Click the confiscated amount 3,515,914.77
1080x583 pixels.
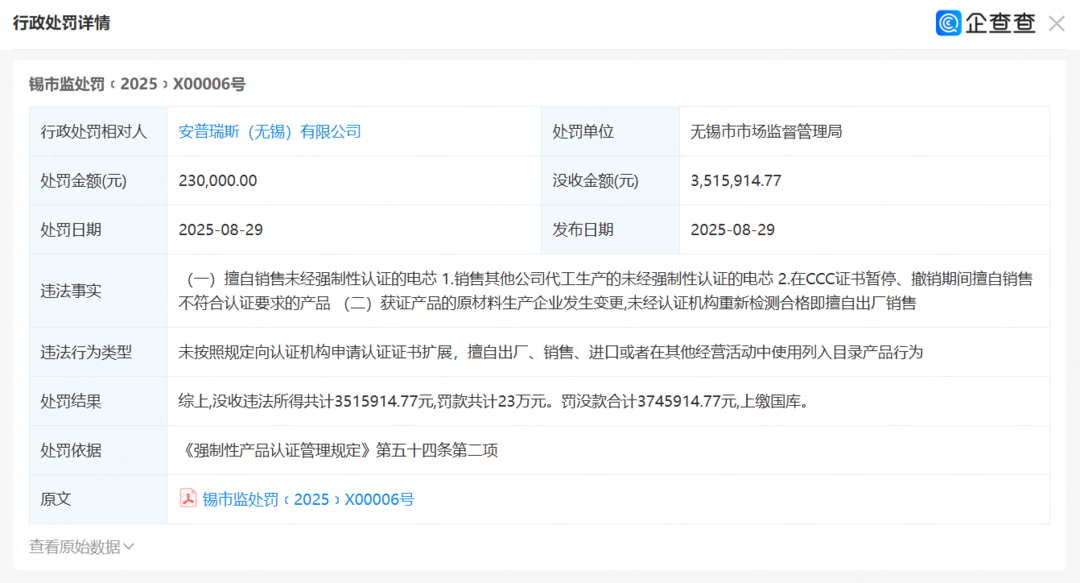click(736, 180)
